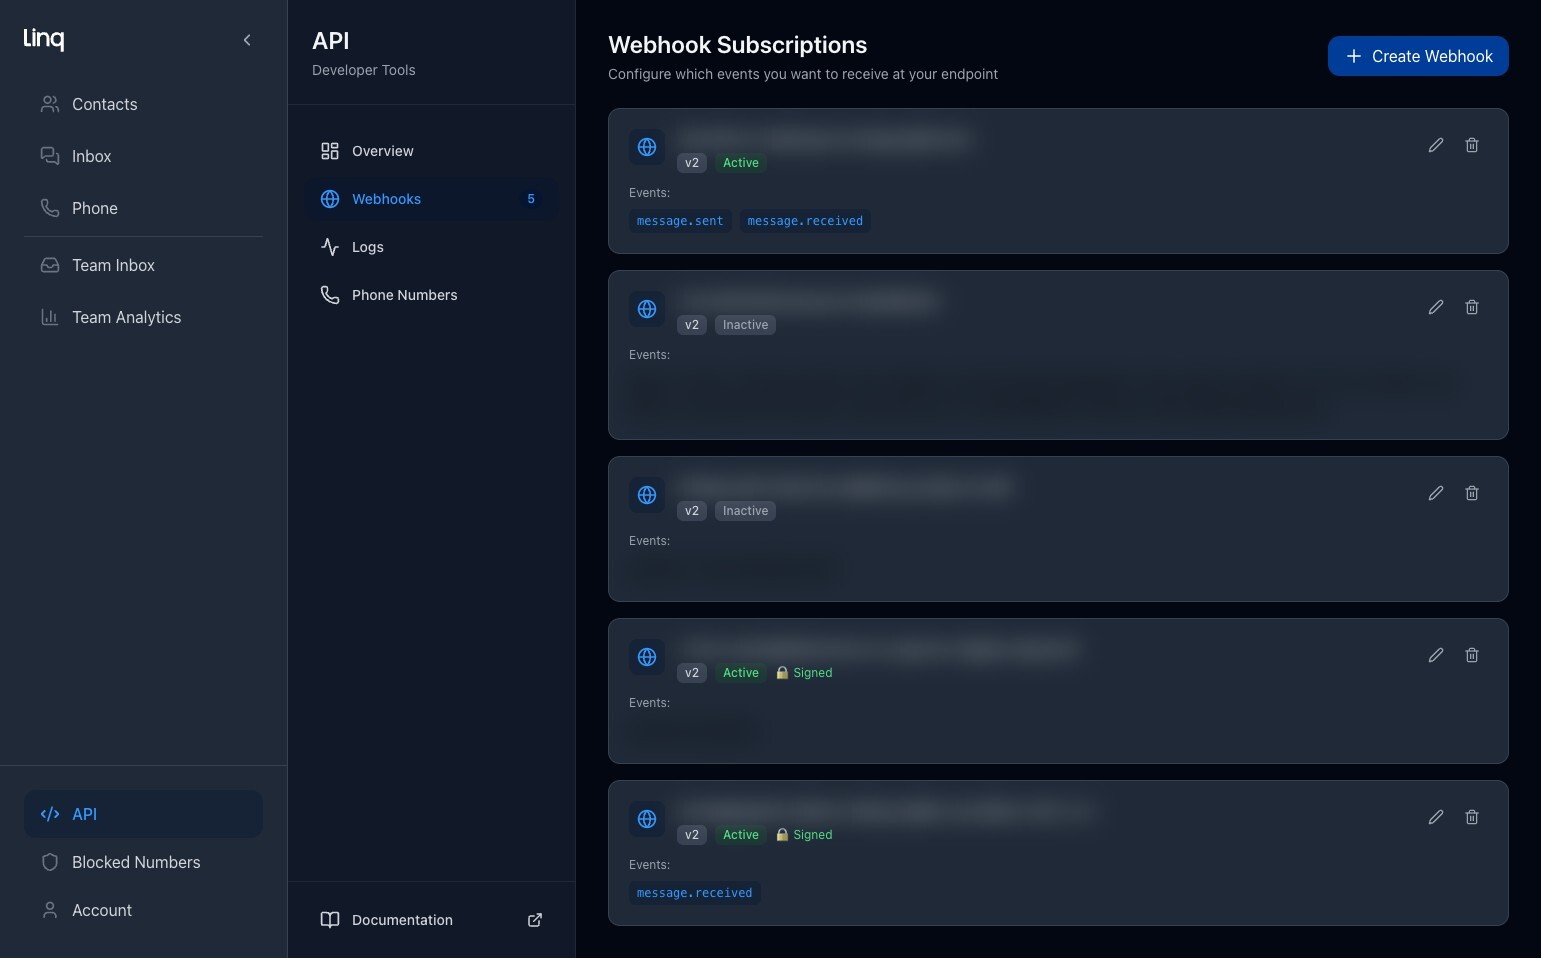1541x958 pixels.
Task: Open Contacts in the sidebar
Action: click(143, 104)
